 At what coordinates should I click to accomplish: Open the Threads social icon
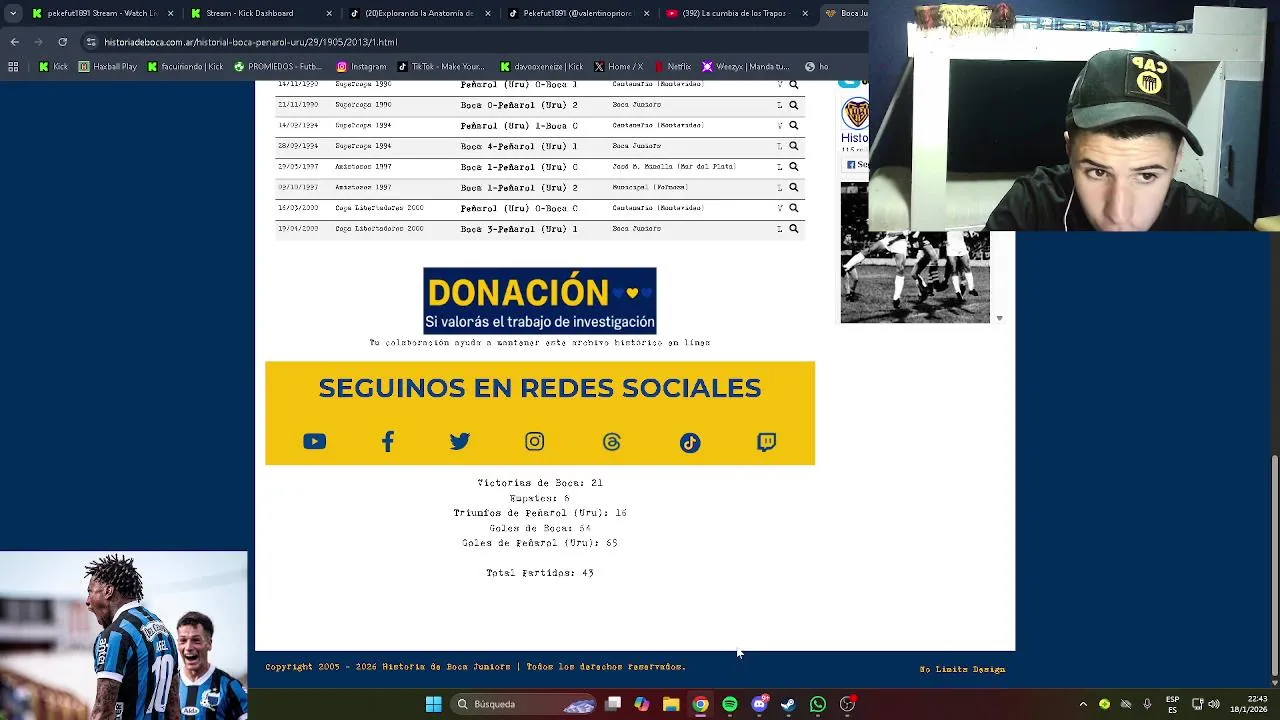point(611,442)
